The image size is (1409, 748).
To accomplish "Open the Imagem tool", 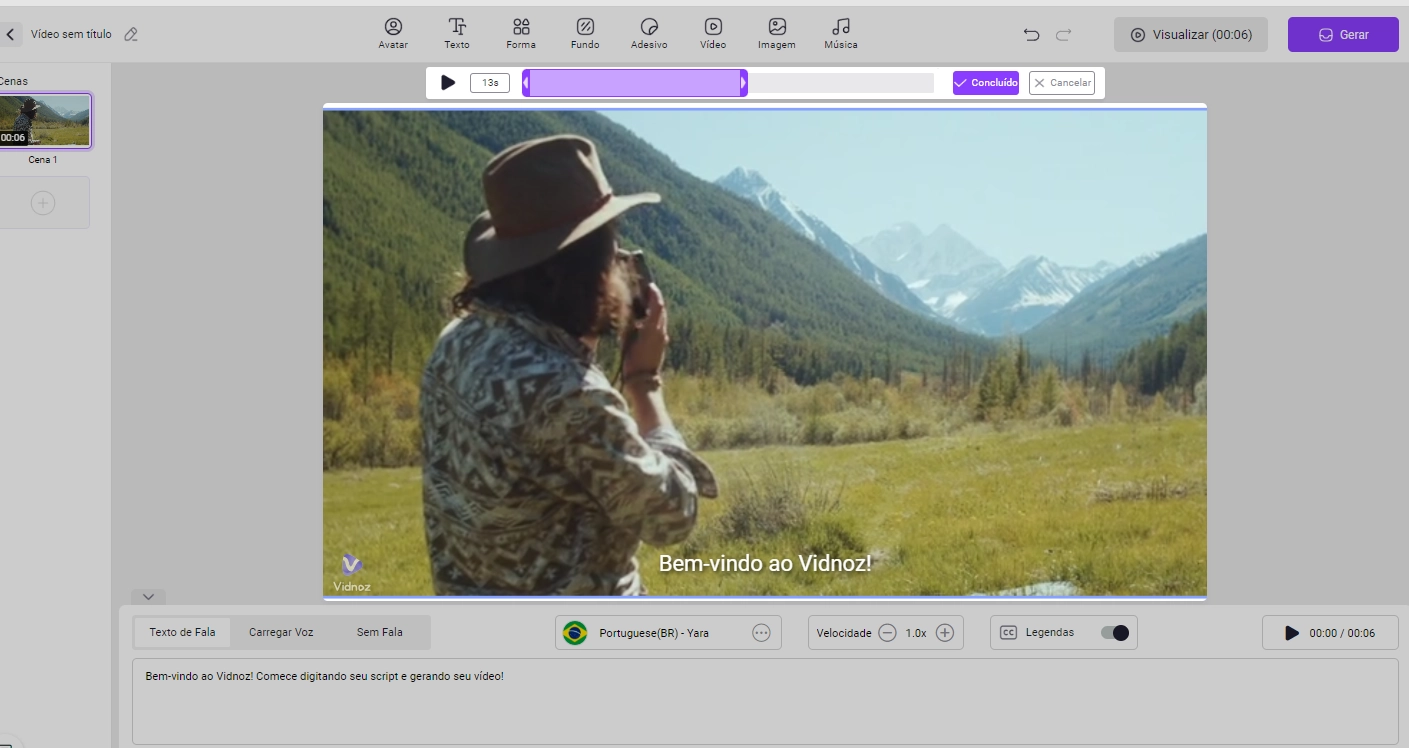I will coord(777,33).
